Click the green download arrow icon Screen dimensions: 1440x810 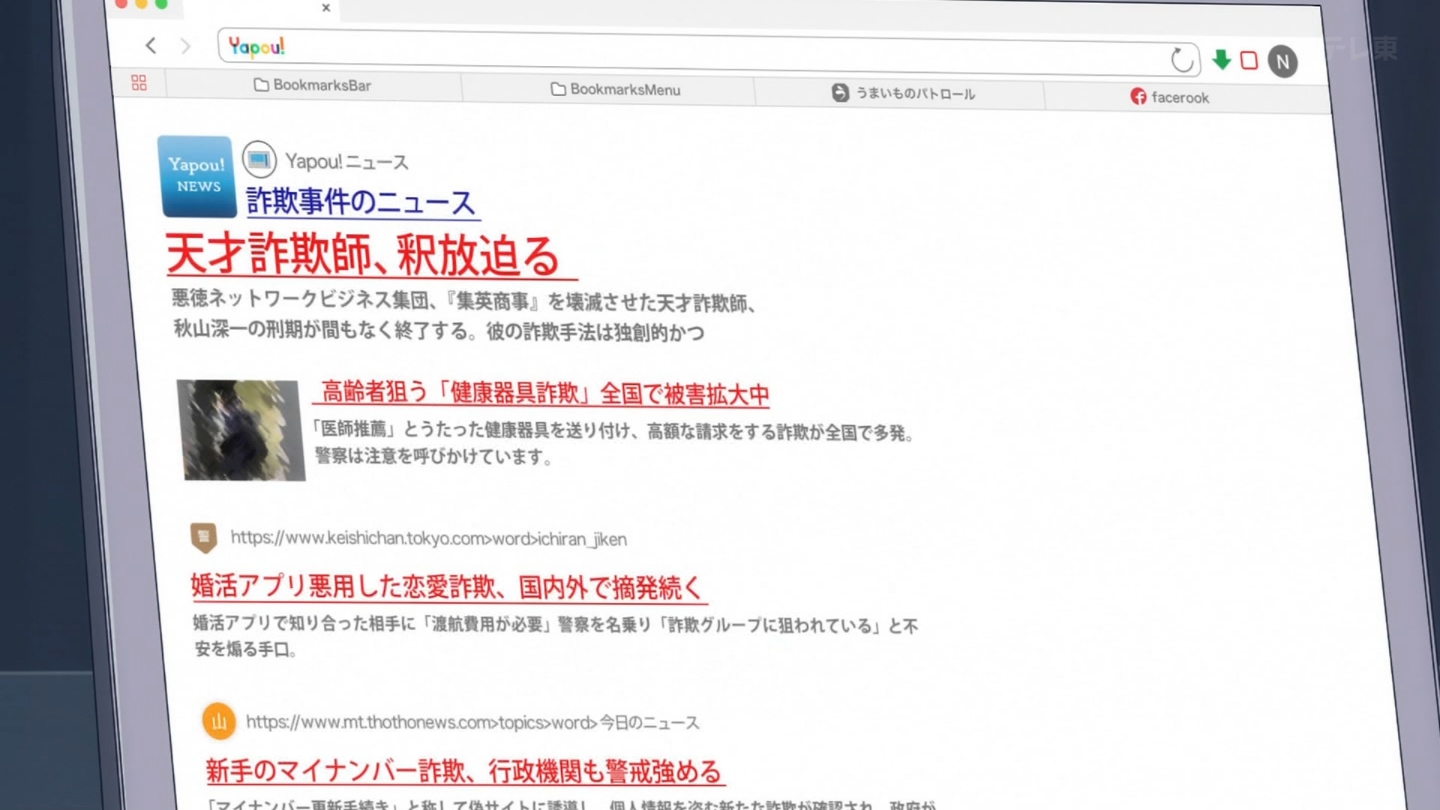[x=1221, y=60]
